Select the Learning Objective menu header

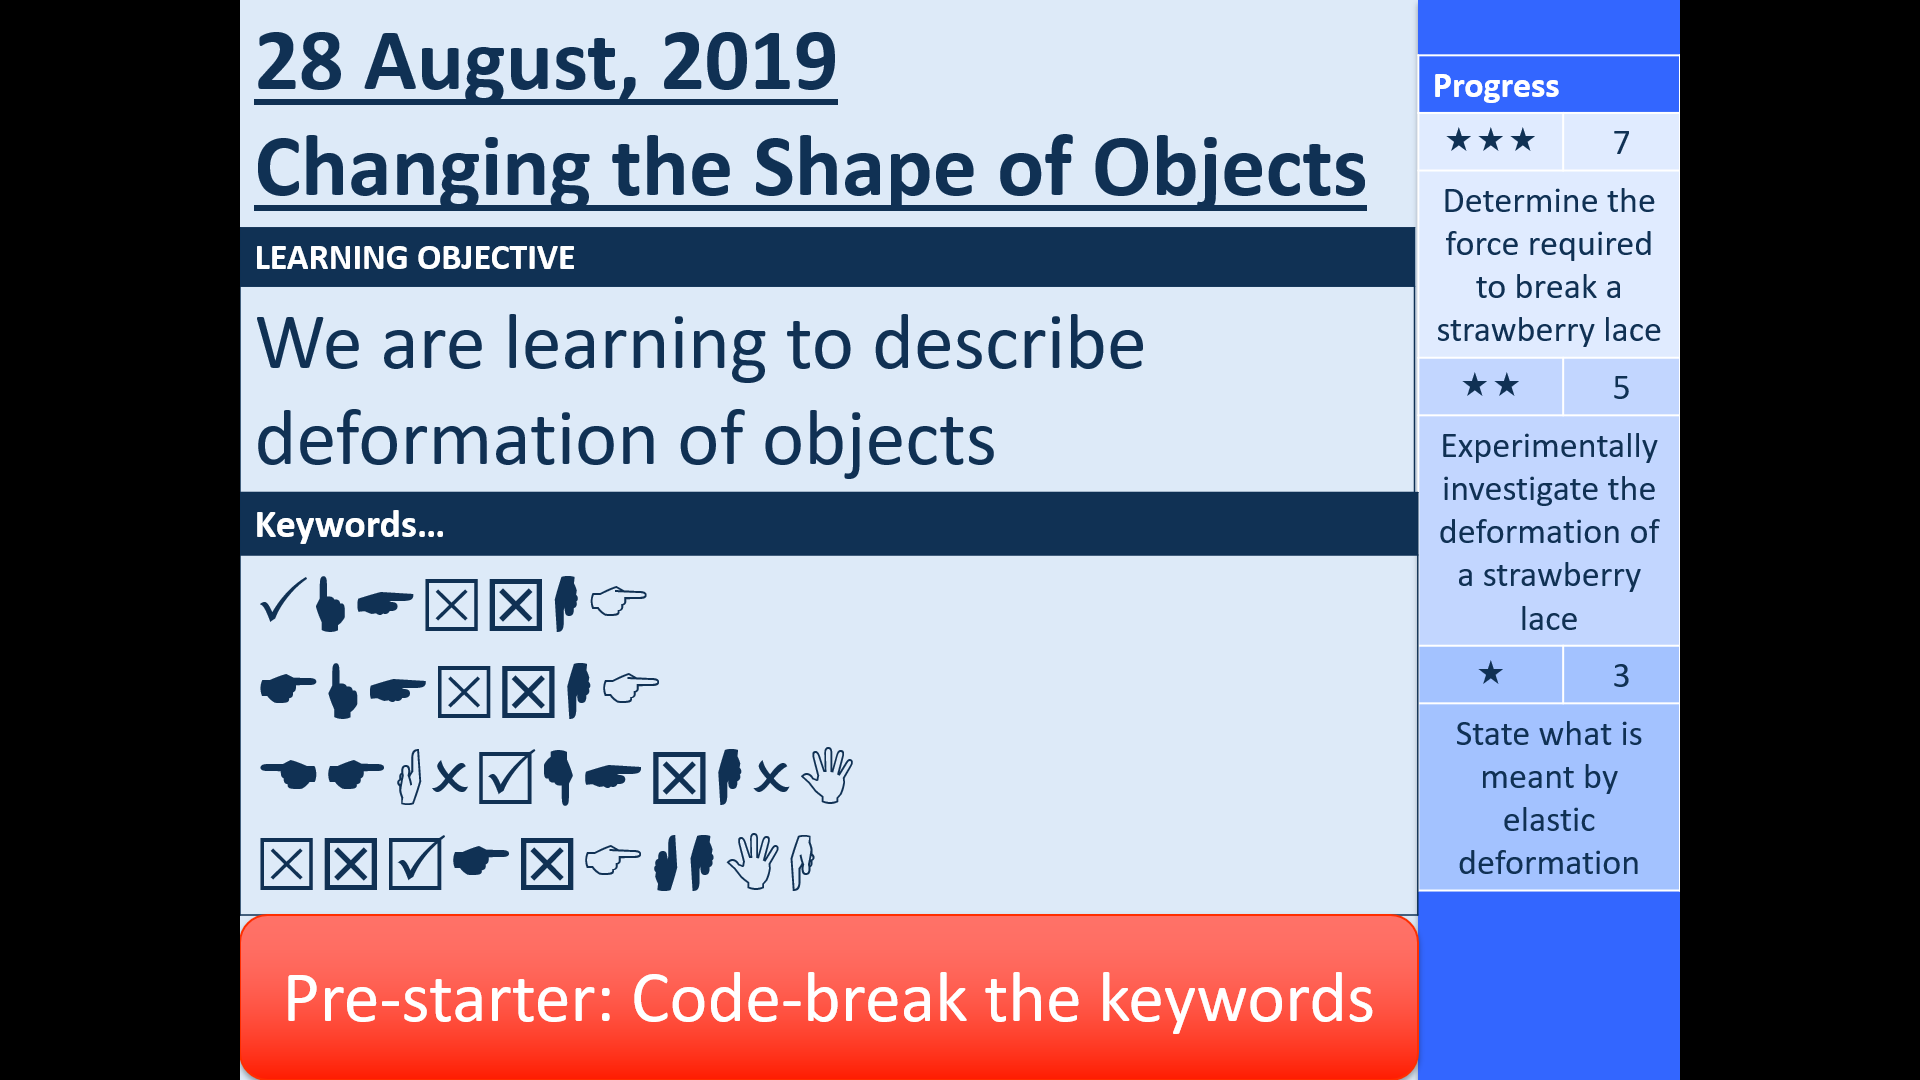827,257
